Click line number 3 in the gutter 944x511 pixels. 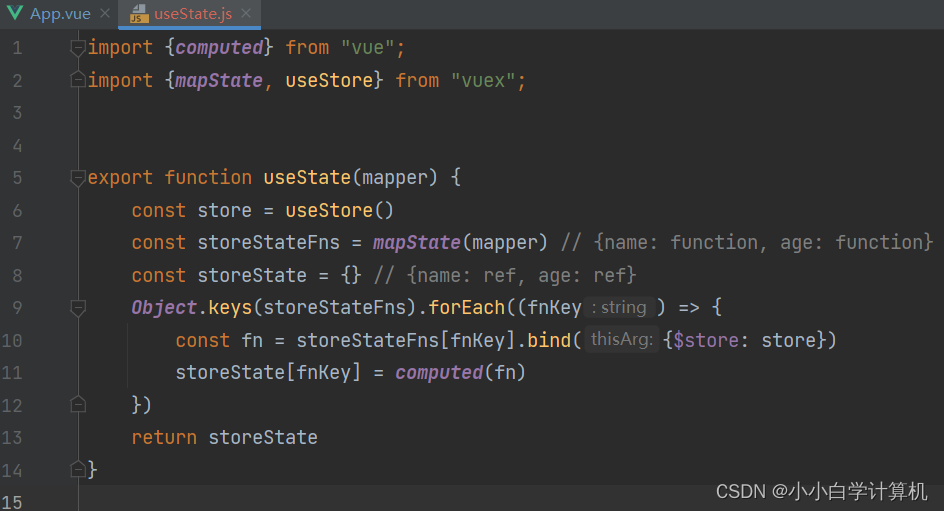(17, 113)
